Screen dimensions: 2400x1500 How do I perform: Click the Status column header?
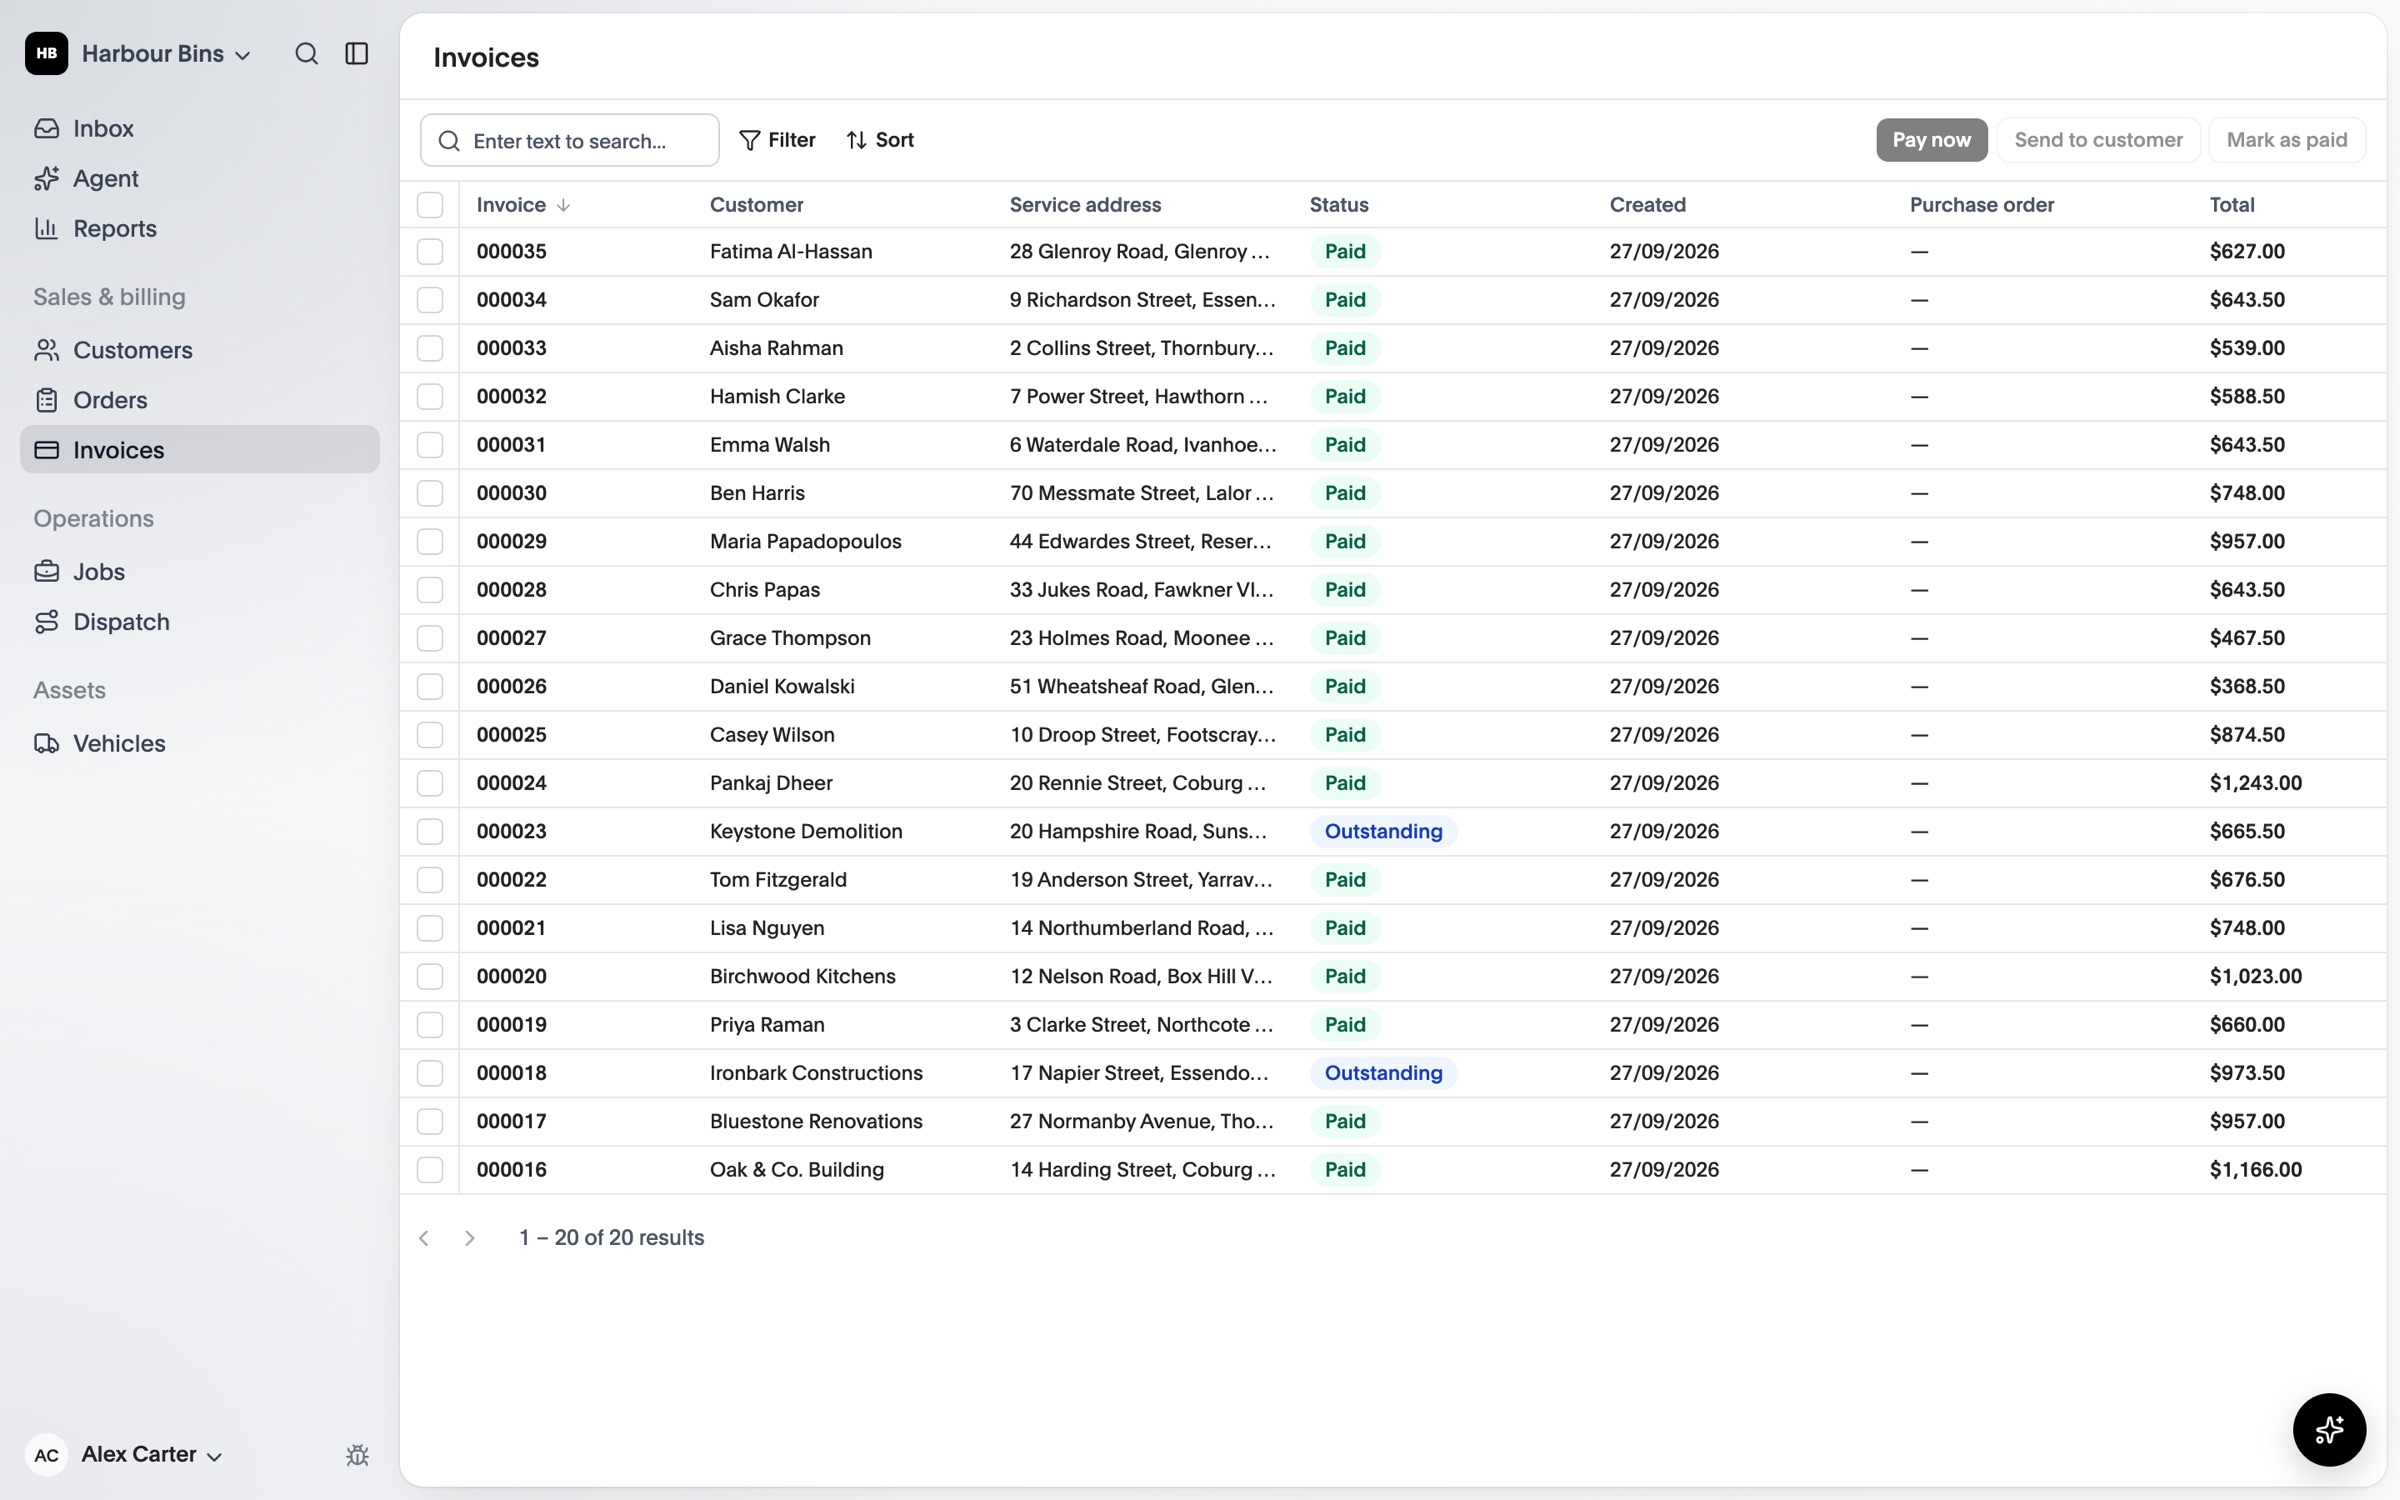pos(1339,205)
